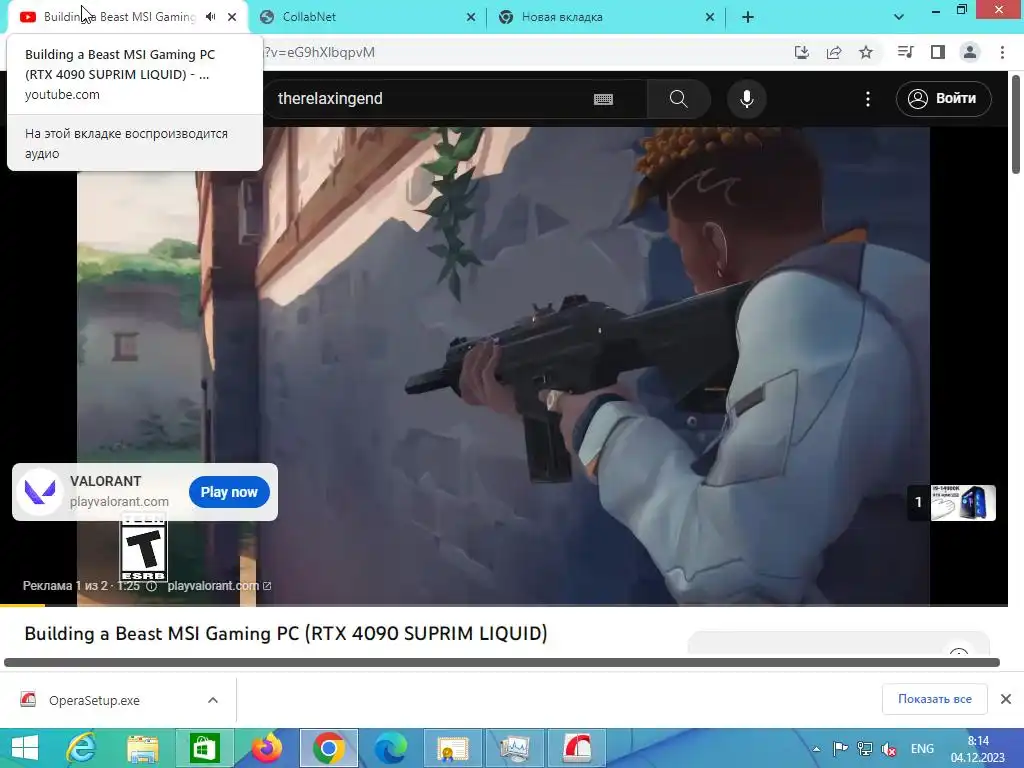The image size is (1024, 768).
Task: Open the Windows Store taskbar icon
Action: click(204, 748)
